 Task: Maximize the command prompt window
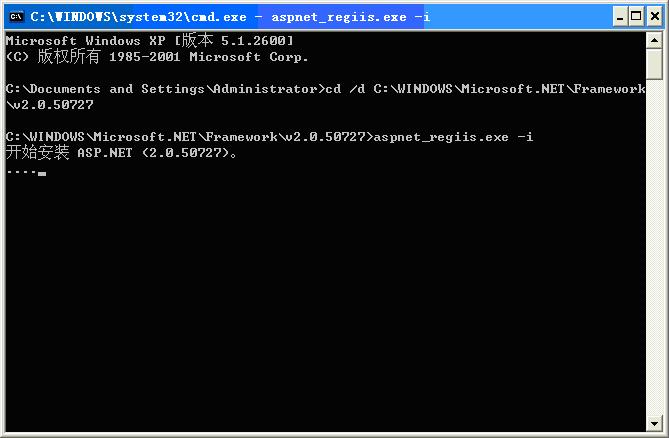[636, 17]
